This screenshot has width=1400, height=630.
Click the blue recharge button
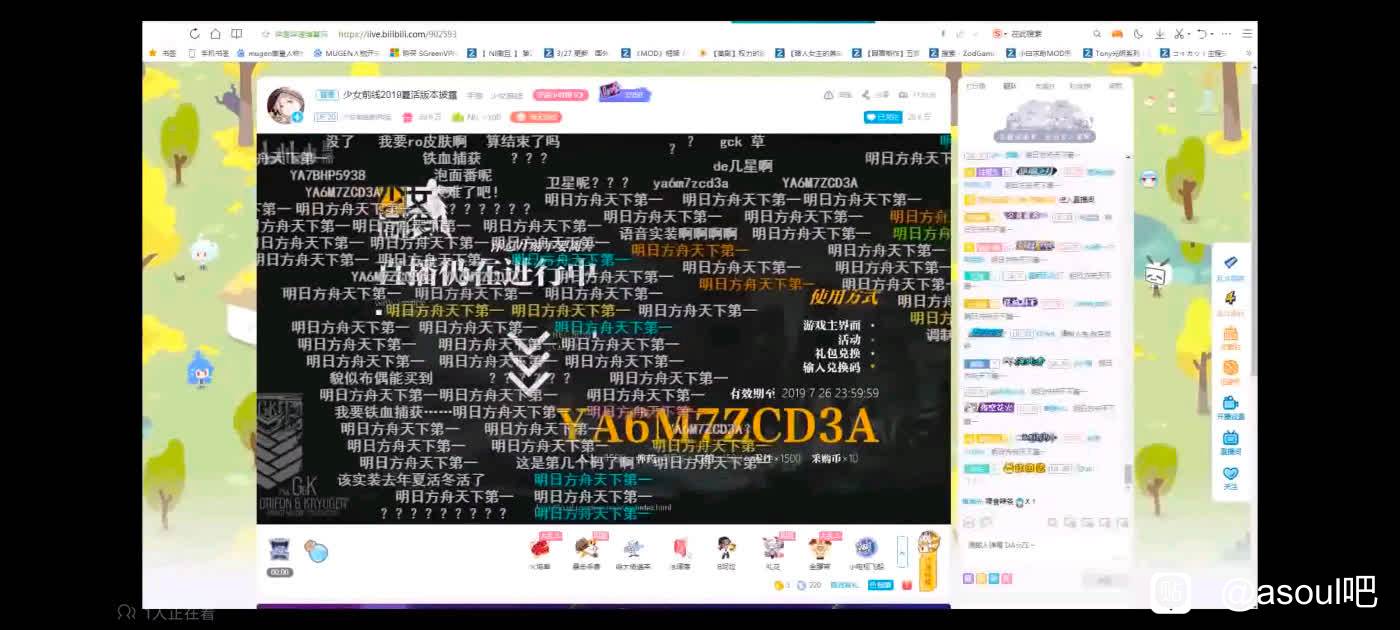[880, 585]
